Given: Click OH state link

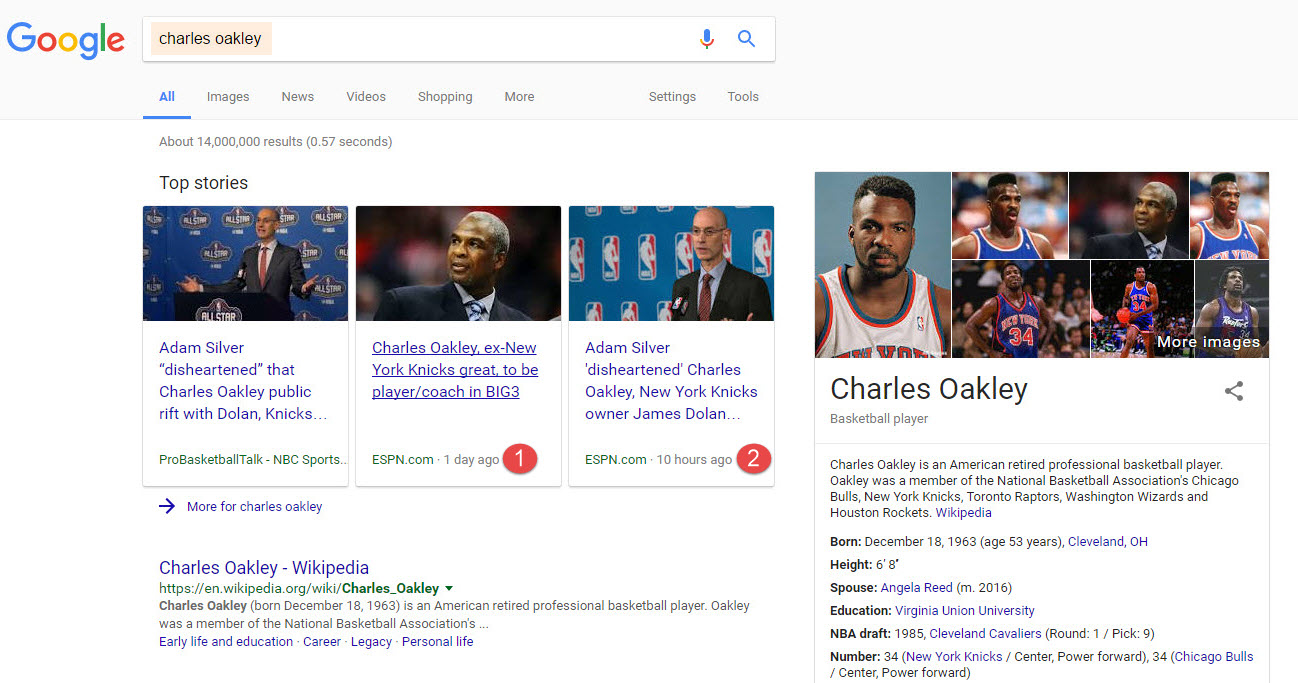Looking at the screenshot, I should tap(1138, 542).
